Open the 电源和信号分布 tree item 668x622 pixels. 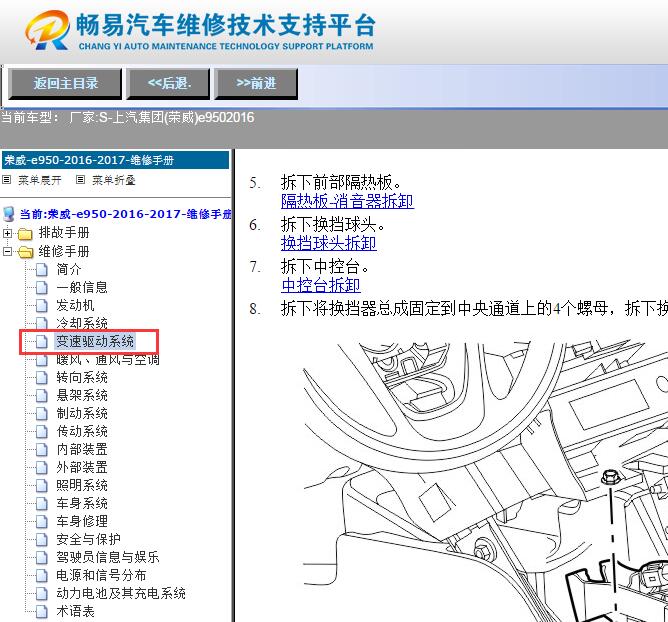click(101, 575)
